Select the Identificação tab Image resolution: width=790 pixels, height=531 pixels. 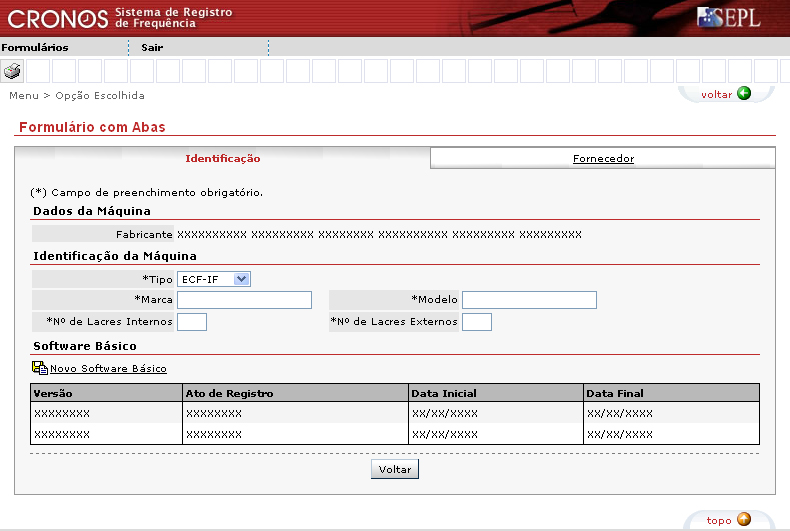[223, 158]
